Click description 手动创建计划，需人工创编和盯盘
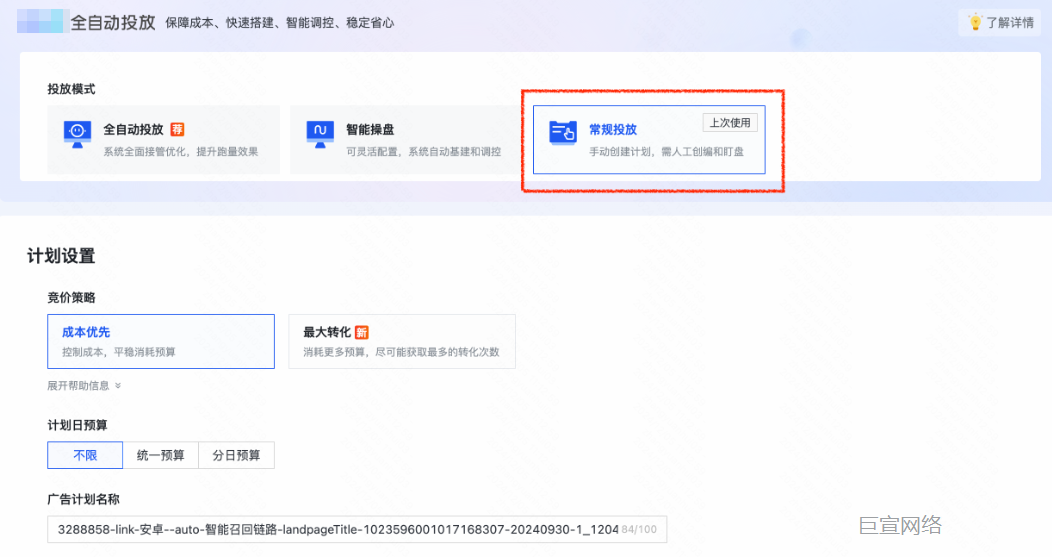 click(666, 152)
